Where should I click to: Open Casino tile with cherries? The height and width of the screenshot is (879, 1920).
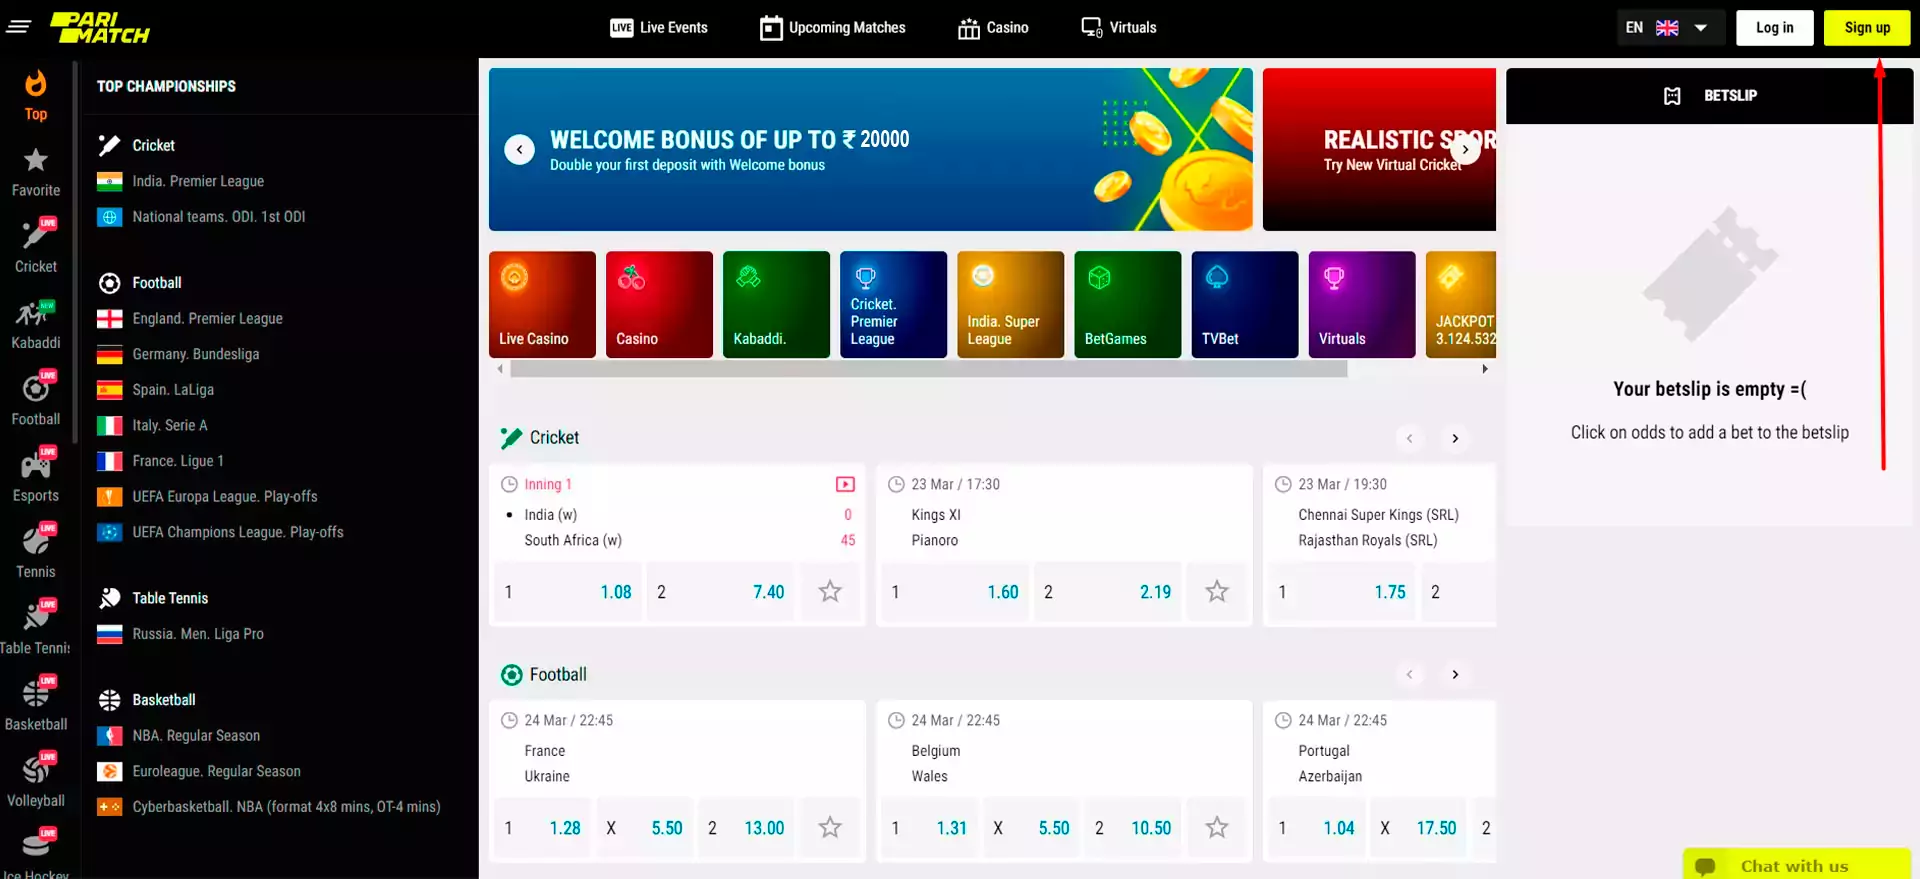659,304
